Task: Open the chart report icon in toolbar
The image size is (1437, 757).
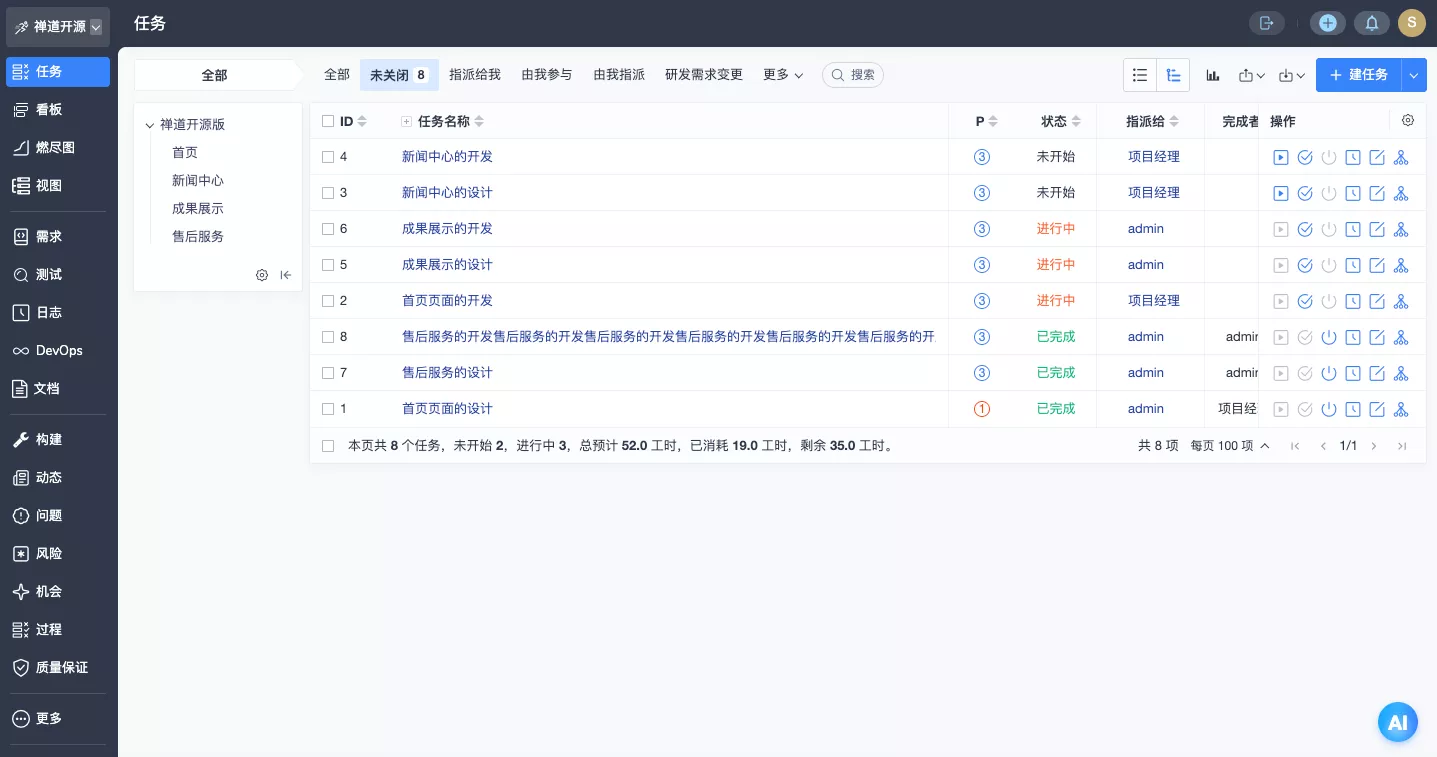Action: [1212, 75]
